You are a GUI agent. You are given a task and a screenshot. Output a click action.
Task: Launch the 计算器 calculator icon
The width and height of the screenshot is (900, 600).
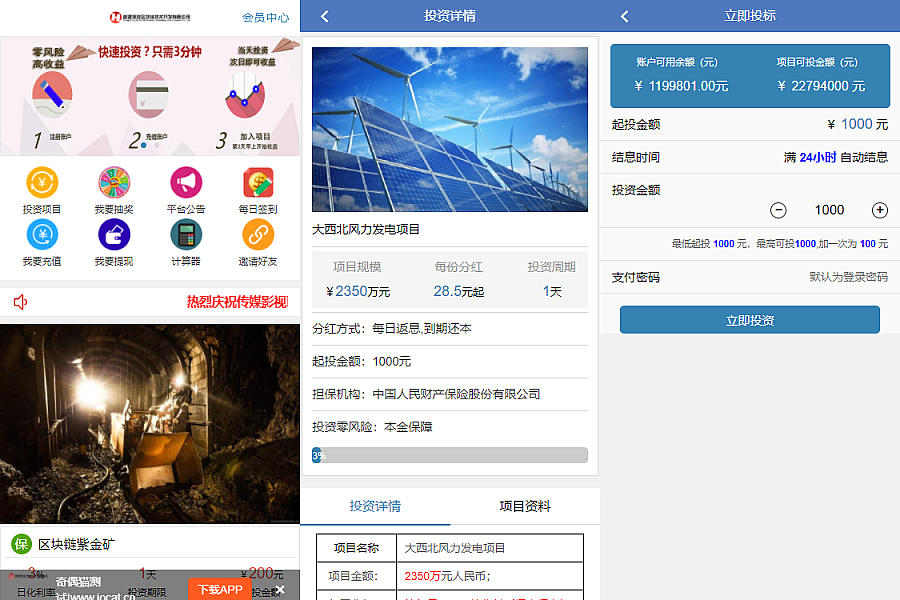coord(186,235)
